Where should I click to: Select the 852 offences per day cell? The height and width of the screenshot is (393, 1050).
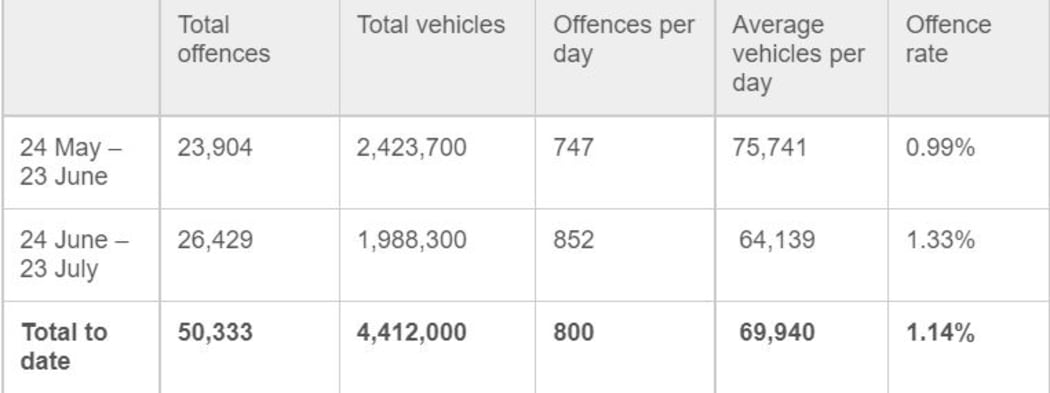(x=573, y=240)
